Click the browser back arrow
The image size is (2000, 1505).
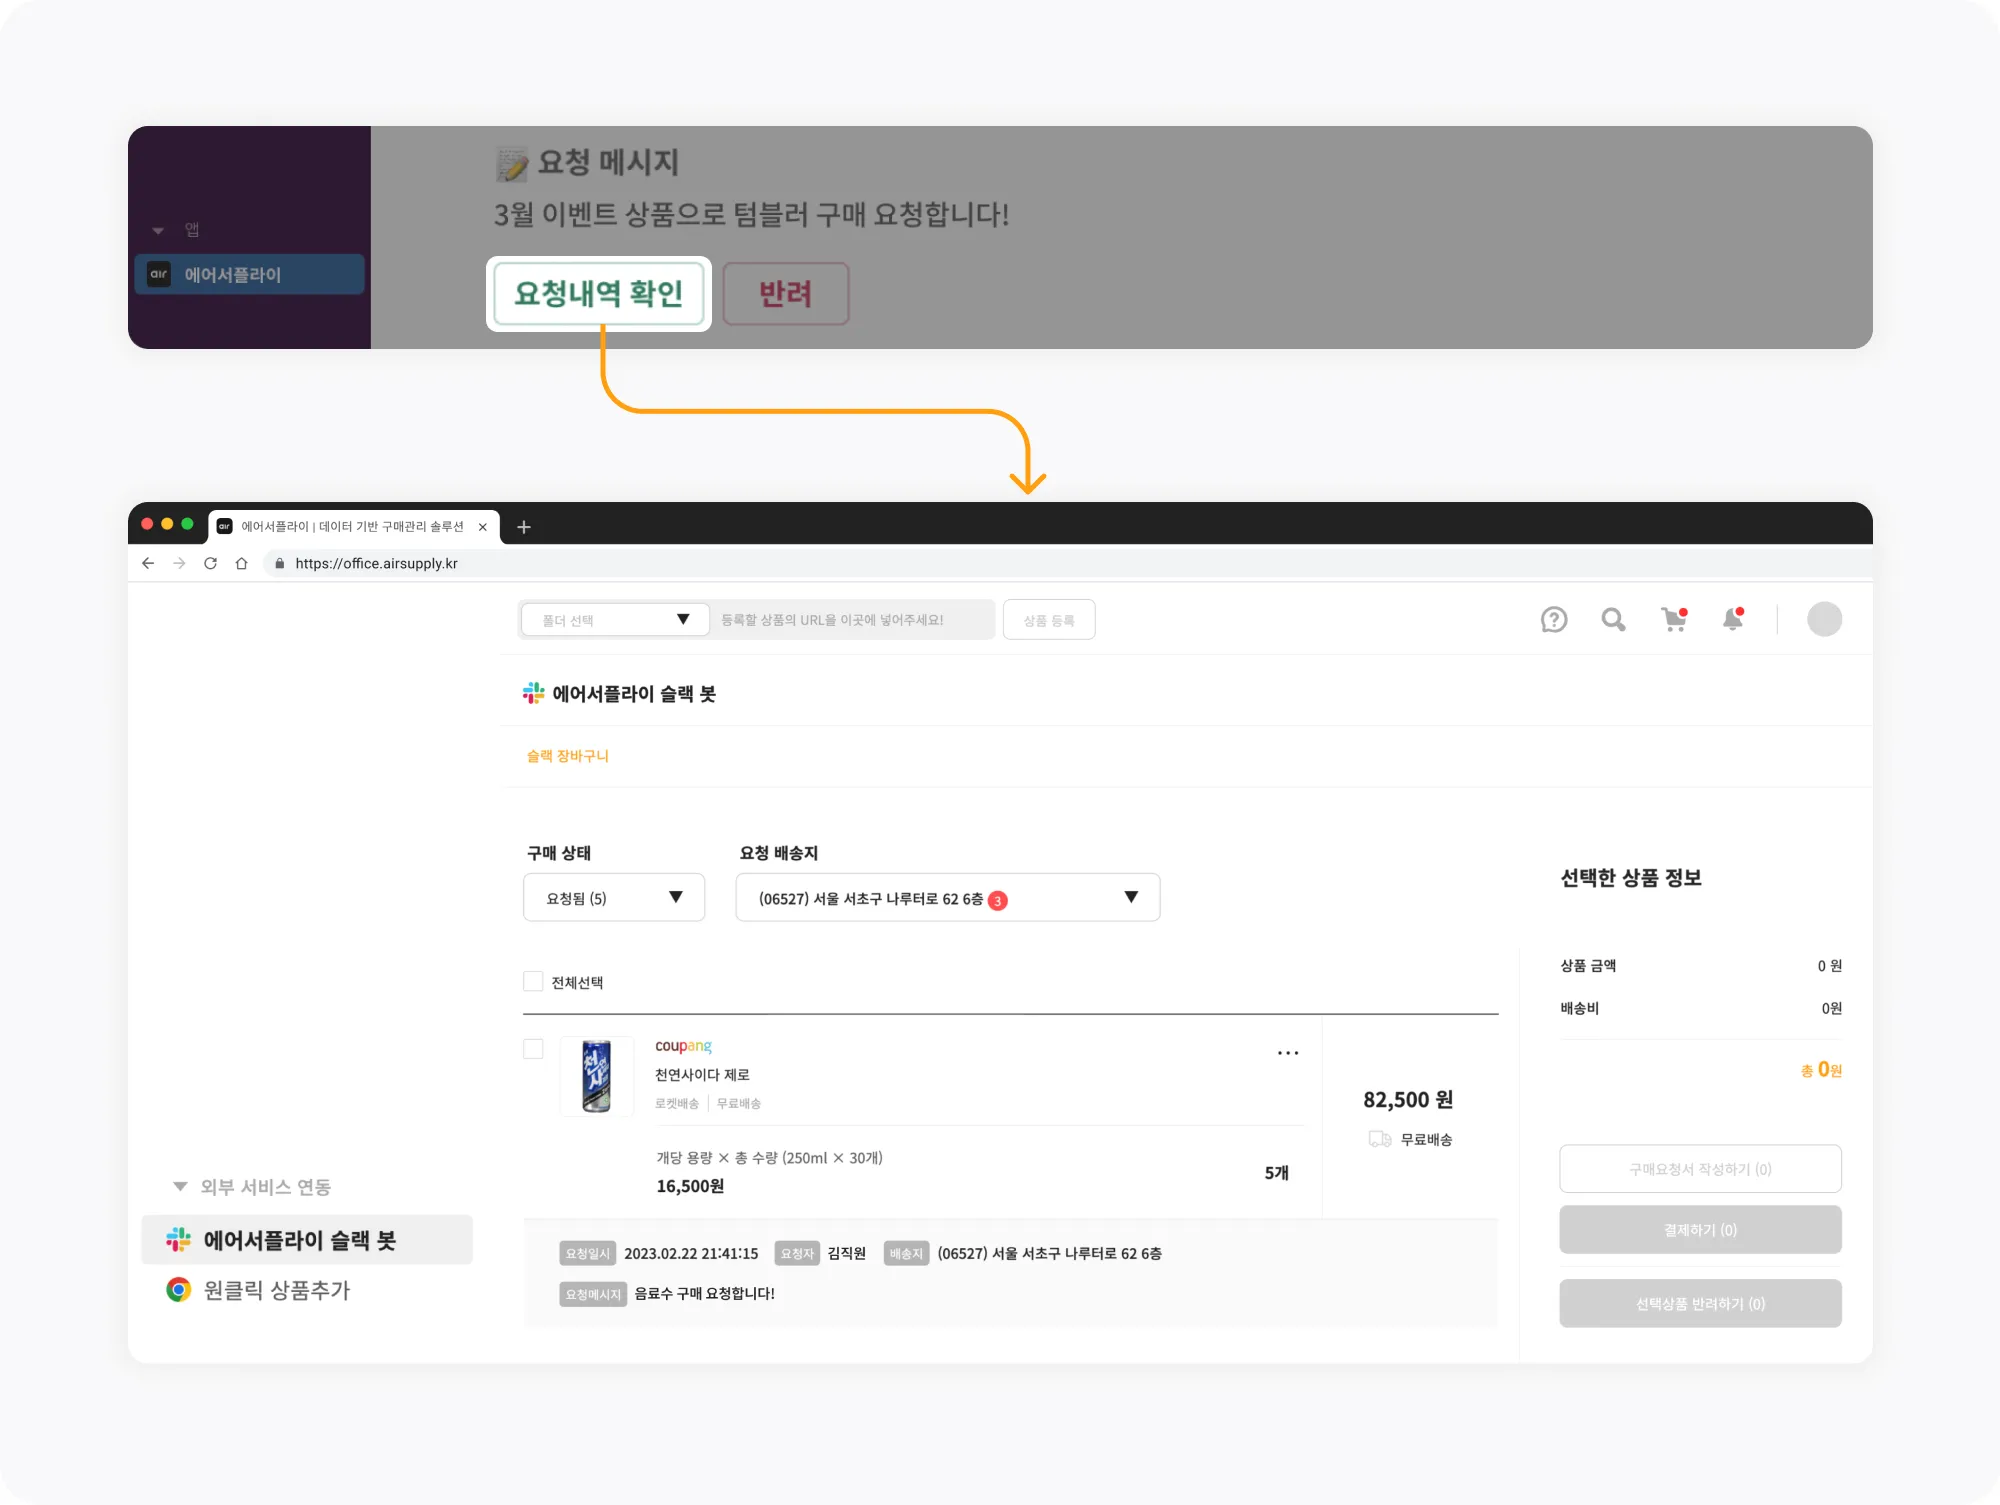coord(148,563)
